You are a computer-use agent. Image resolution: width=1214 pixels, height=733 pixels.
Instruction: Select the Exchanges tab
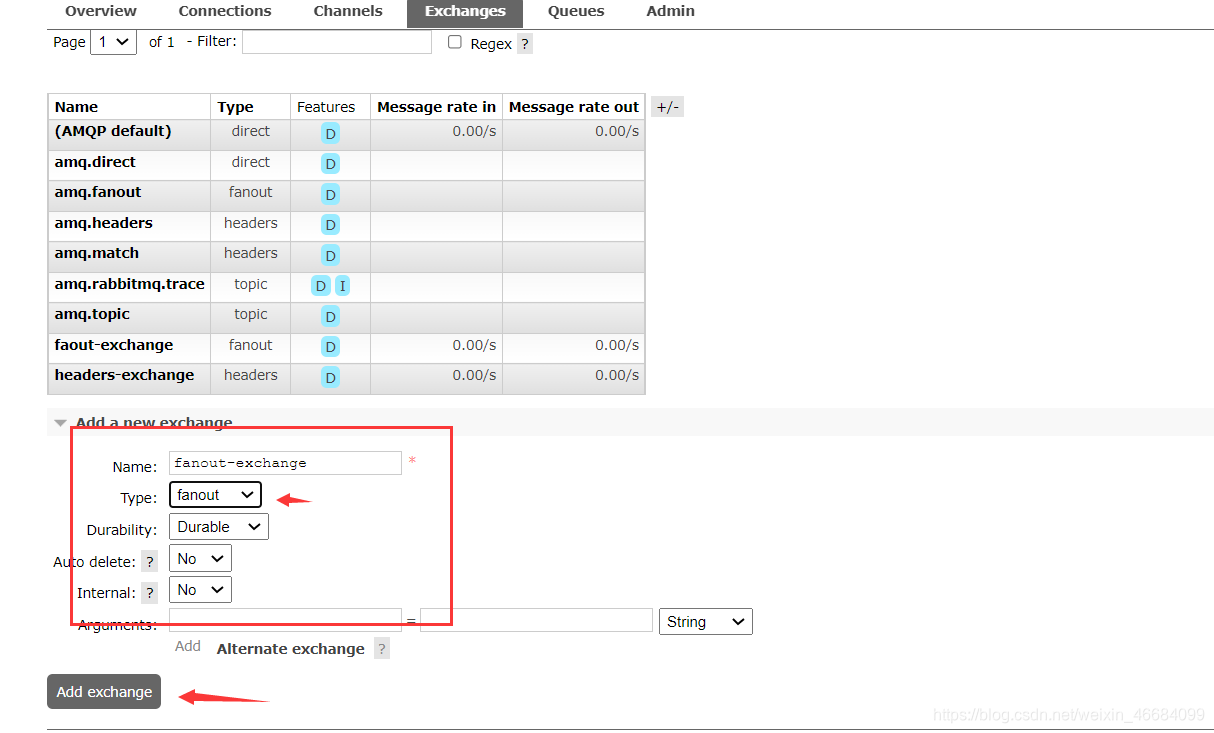pyautogui.click(x=465, y=12)
